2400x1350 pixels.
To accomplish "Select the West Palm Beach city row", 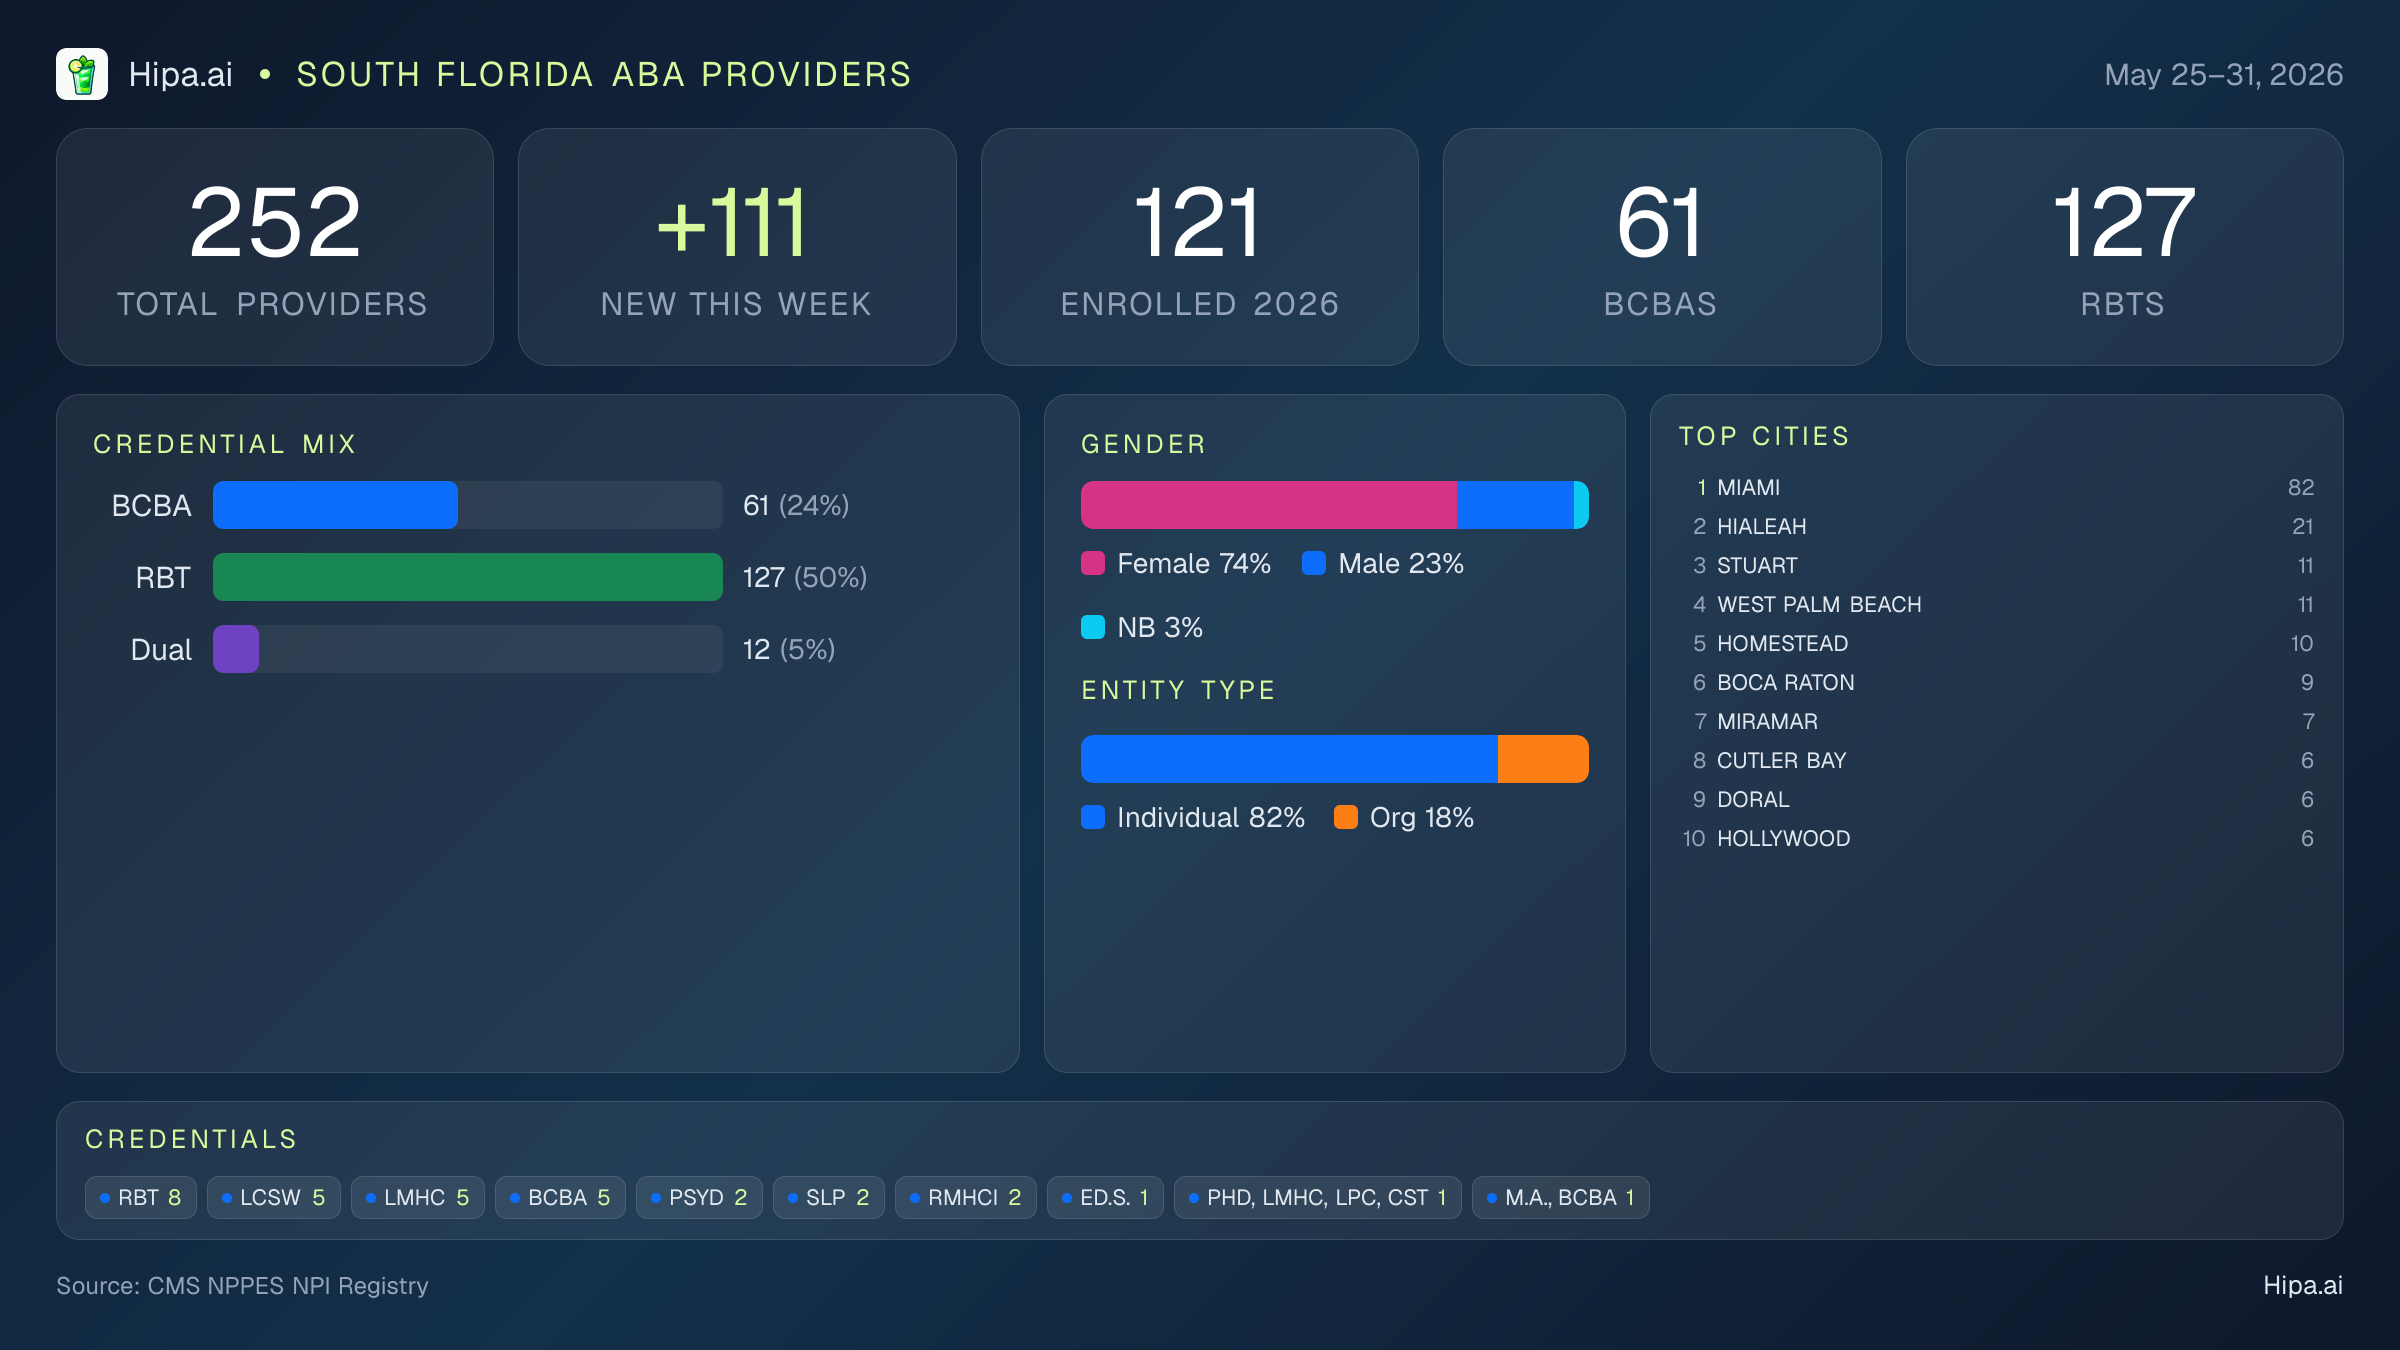I will 1997,604.
